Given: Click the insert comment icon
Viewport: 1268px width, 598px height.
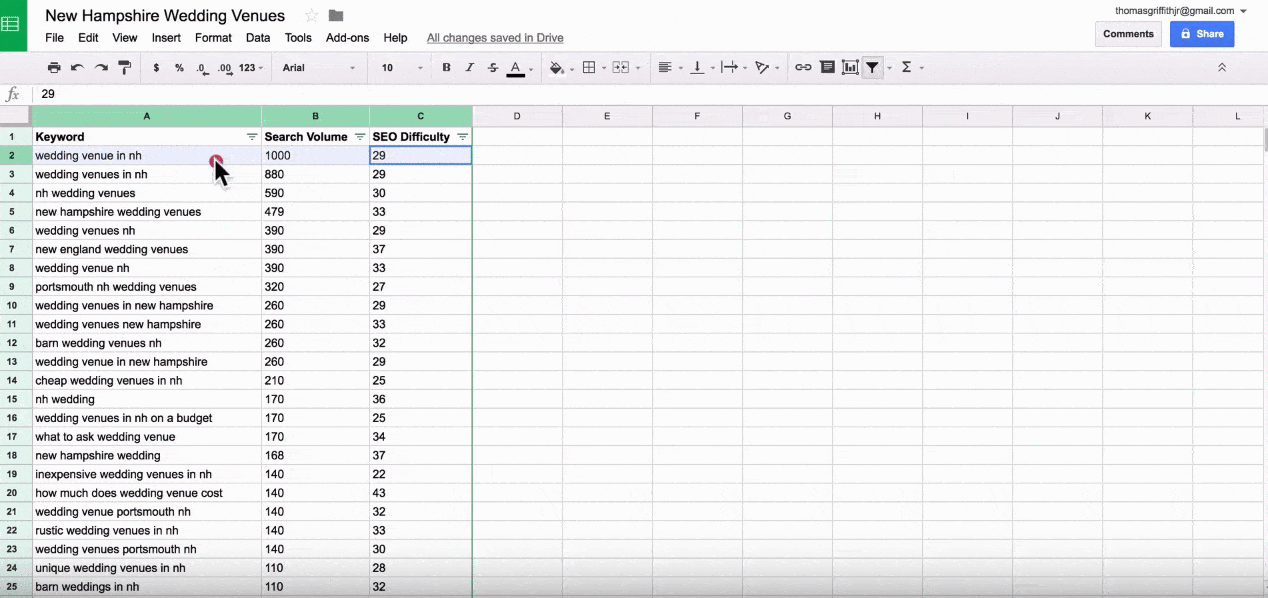Looking at the screenshot, I should (827, 68).
